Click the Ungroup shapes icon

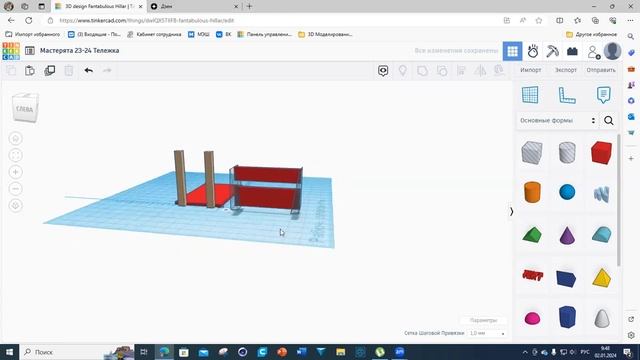click(x=442, y=71)
